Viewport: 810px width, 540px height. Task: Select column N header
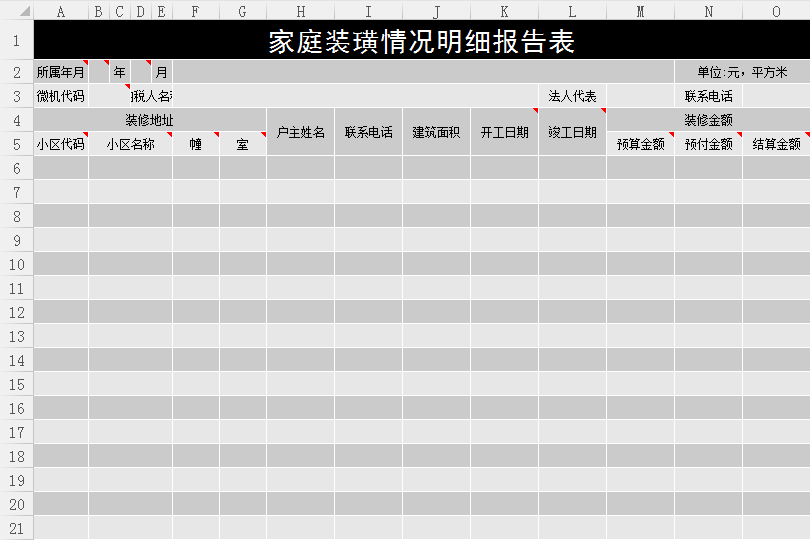(x=708, y=12)
